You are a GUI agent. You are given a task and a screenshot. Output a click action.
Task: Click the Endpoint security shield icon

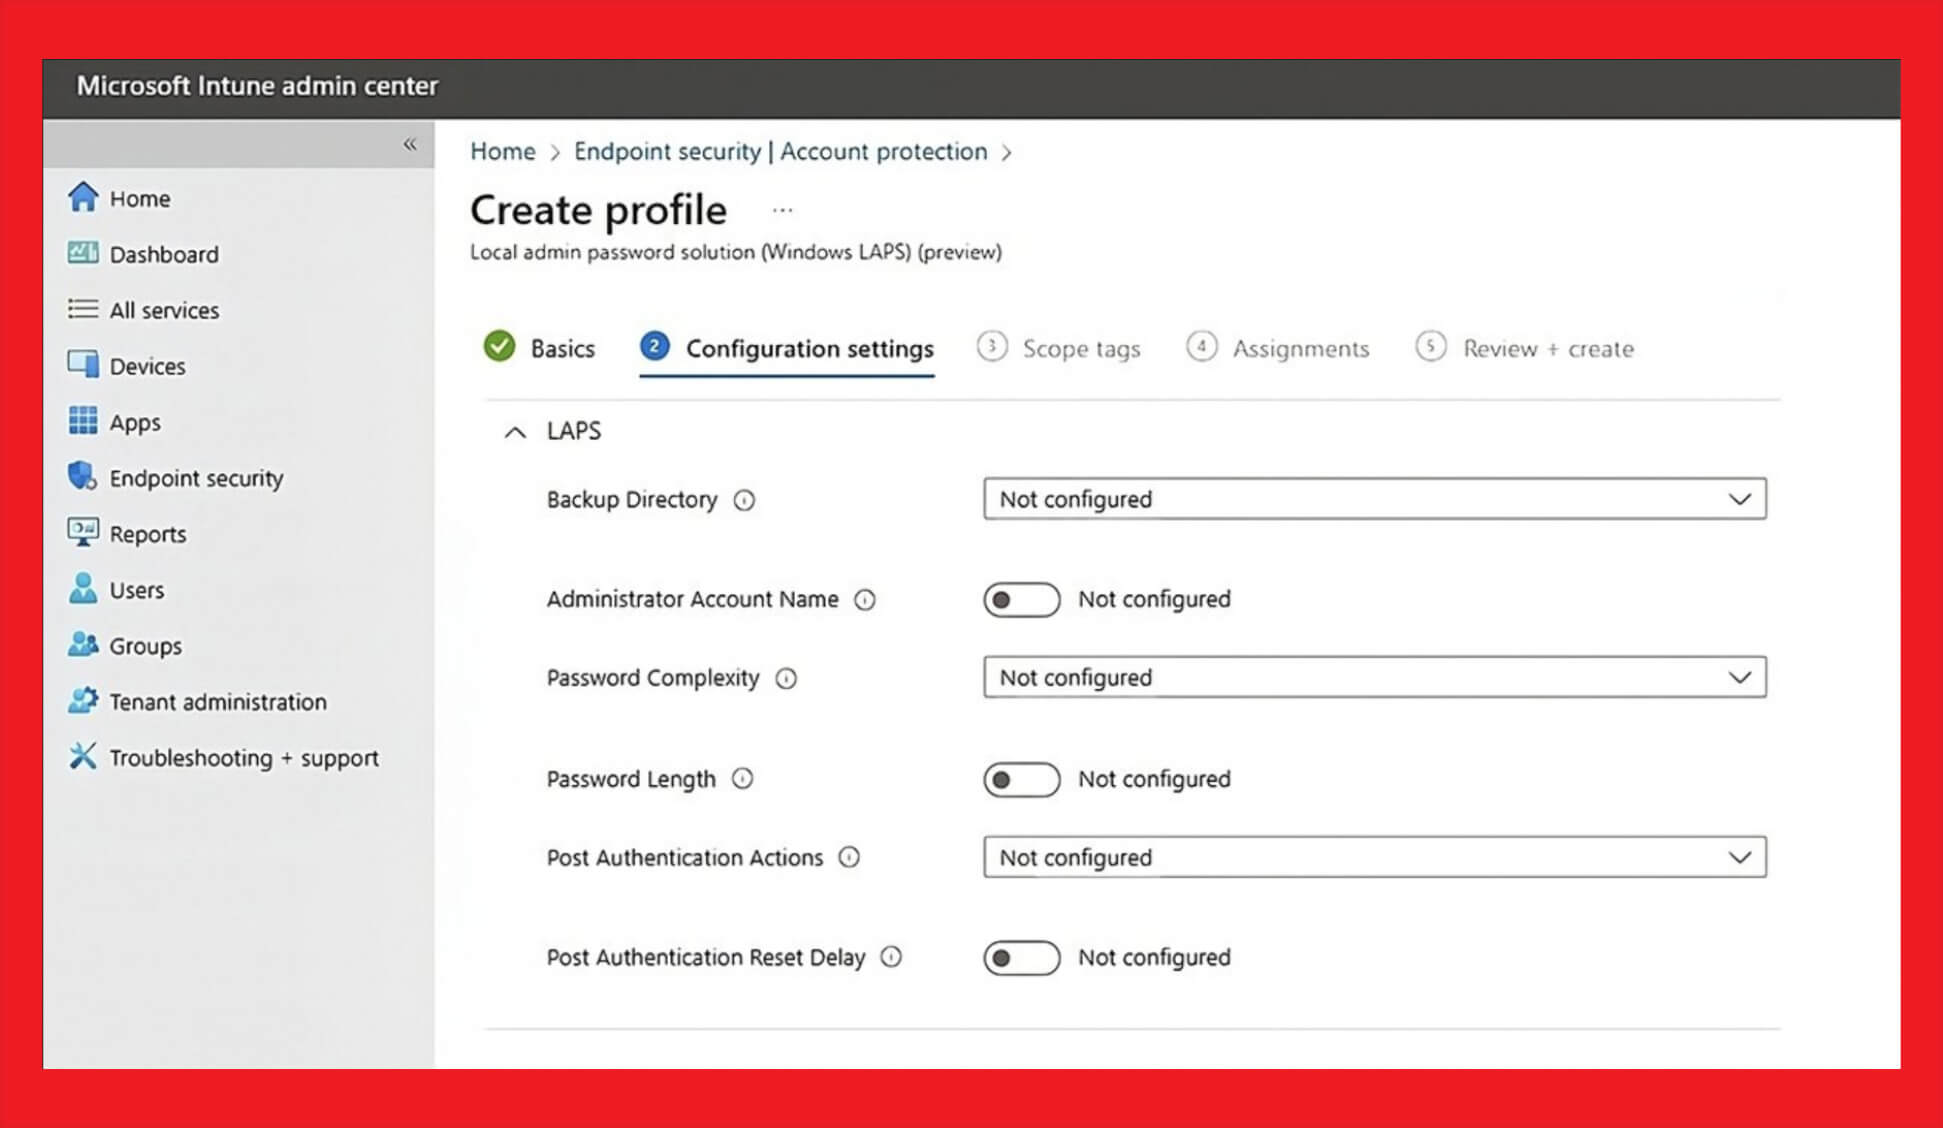tap(83, 476)
